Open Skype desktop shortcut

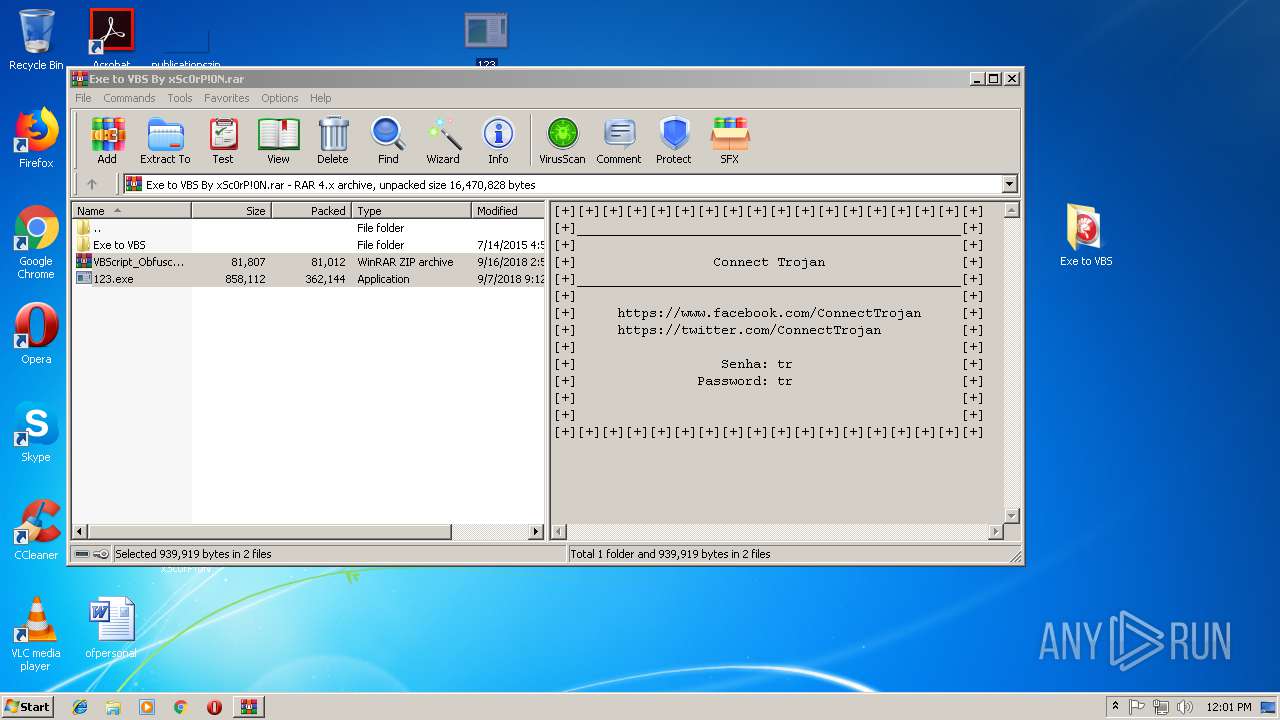tap(36, 432)
